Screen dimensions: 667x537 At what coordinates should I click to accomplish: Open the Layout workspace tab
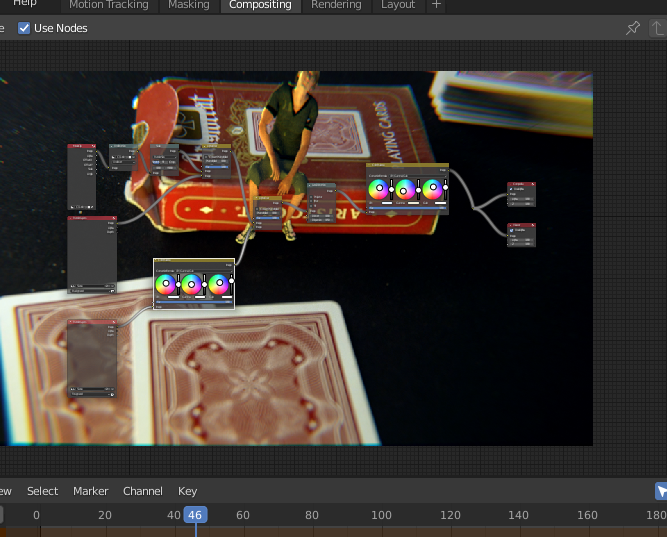(x=398, y=5)
